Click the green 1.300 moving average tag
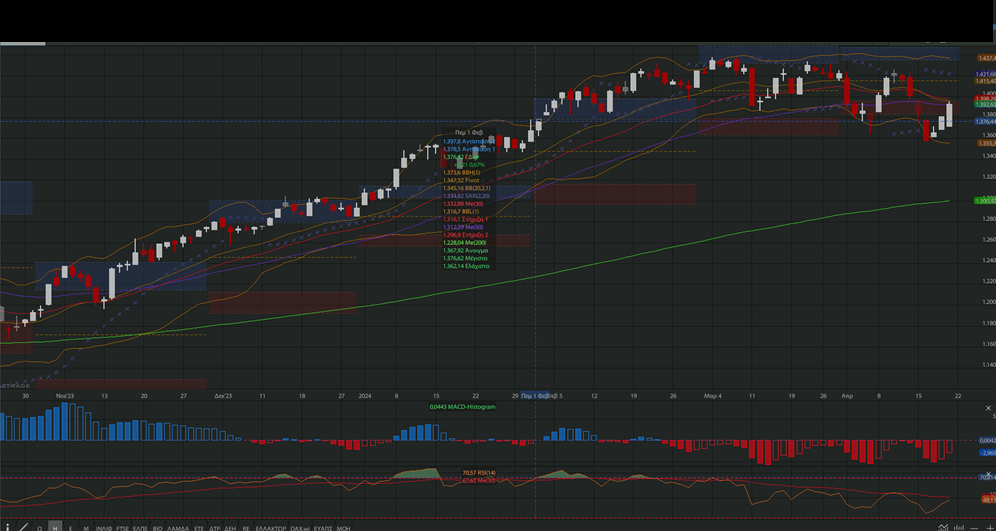 point(985,201)
